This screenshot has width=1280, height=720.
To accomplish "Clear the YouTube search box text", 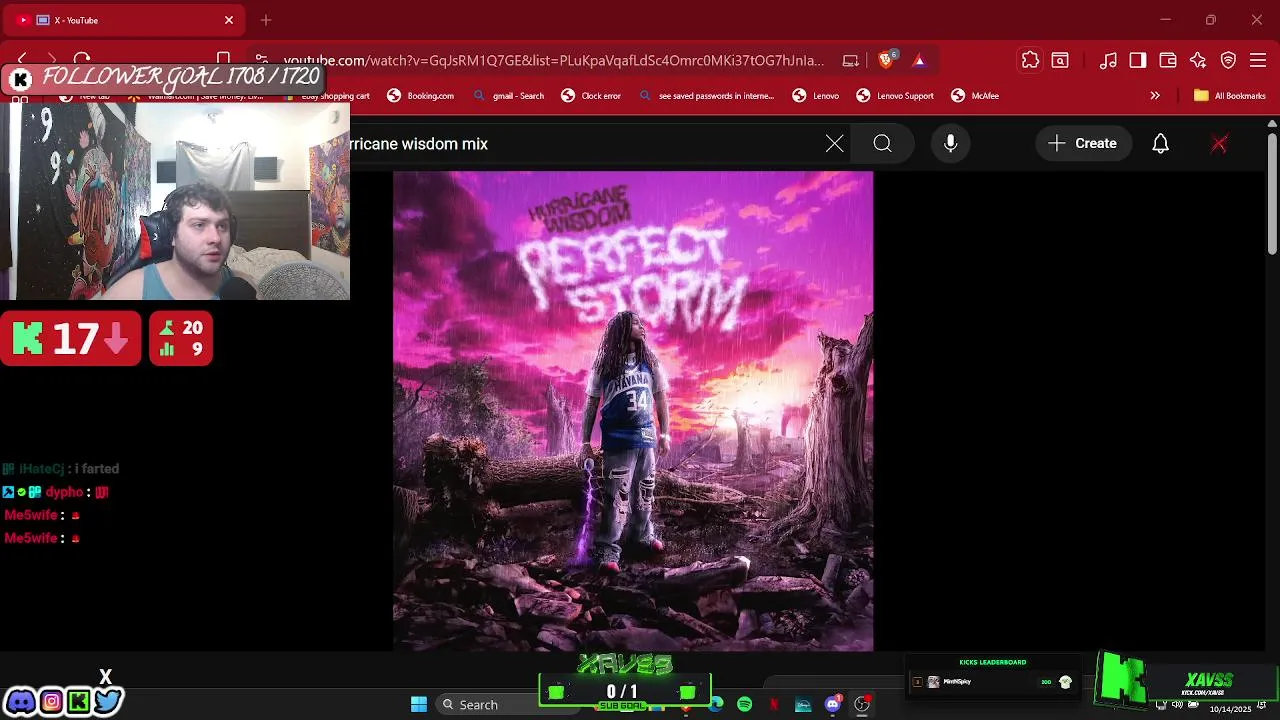I will [x=835, y=144].
